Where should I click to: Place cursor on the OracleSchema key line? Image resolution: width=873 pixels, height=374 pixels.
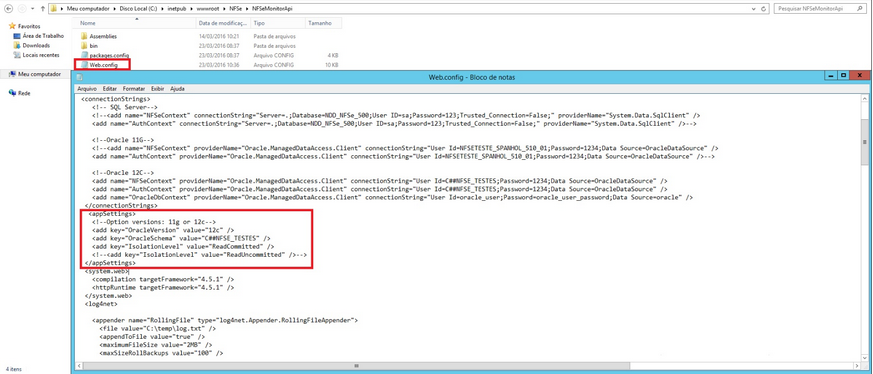tap(182, 238)
